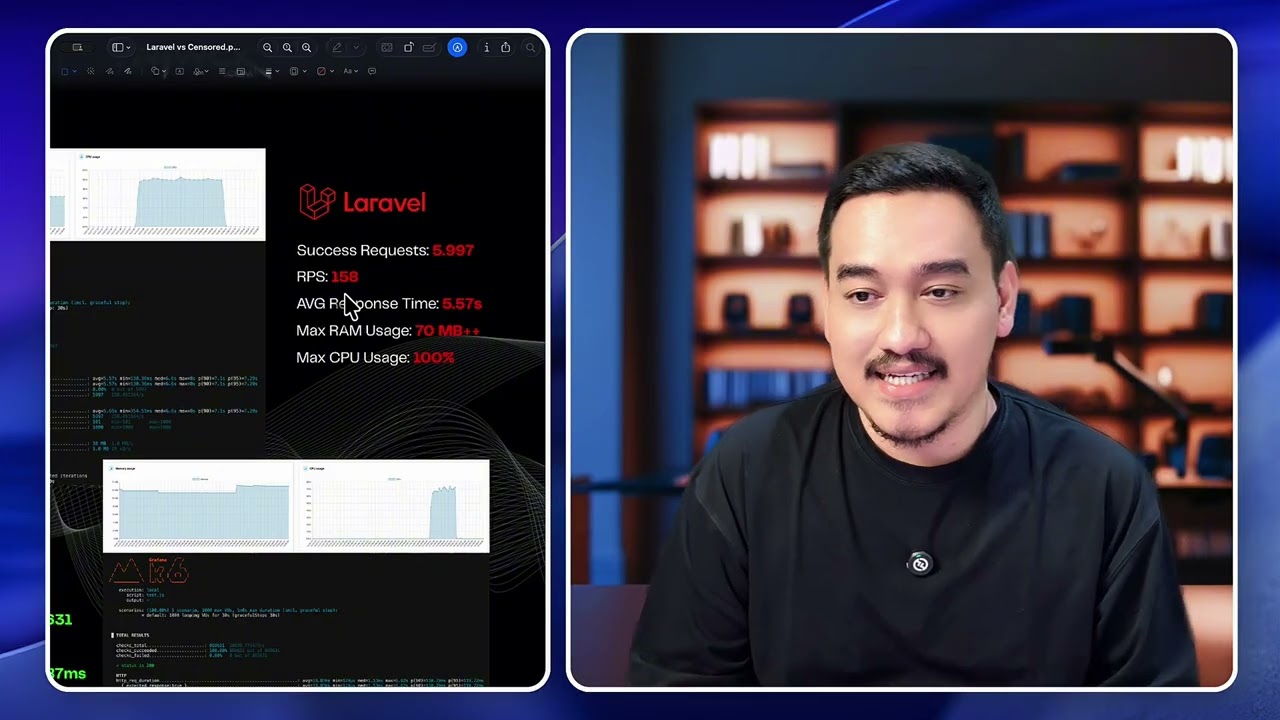Image resolution: width=1280 pixels, height=720 pixels.
Task: Click the zoom out magnifier
Action: pyautogui.click(x=267, y=47)
